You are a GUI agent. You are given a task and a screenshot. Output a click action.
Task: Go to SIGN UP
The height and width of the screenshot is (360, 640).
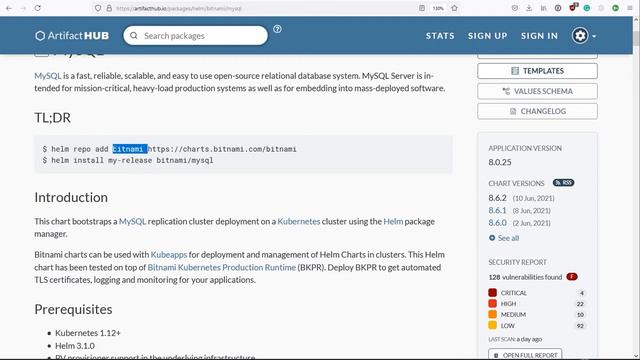(x=488, y=36)
